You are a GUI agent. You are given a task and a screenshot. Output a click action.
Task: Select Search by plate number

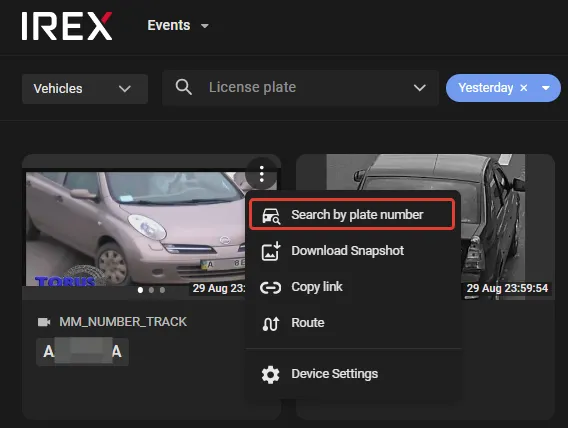(352, 214)
